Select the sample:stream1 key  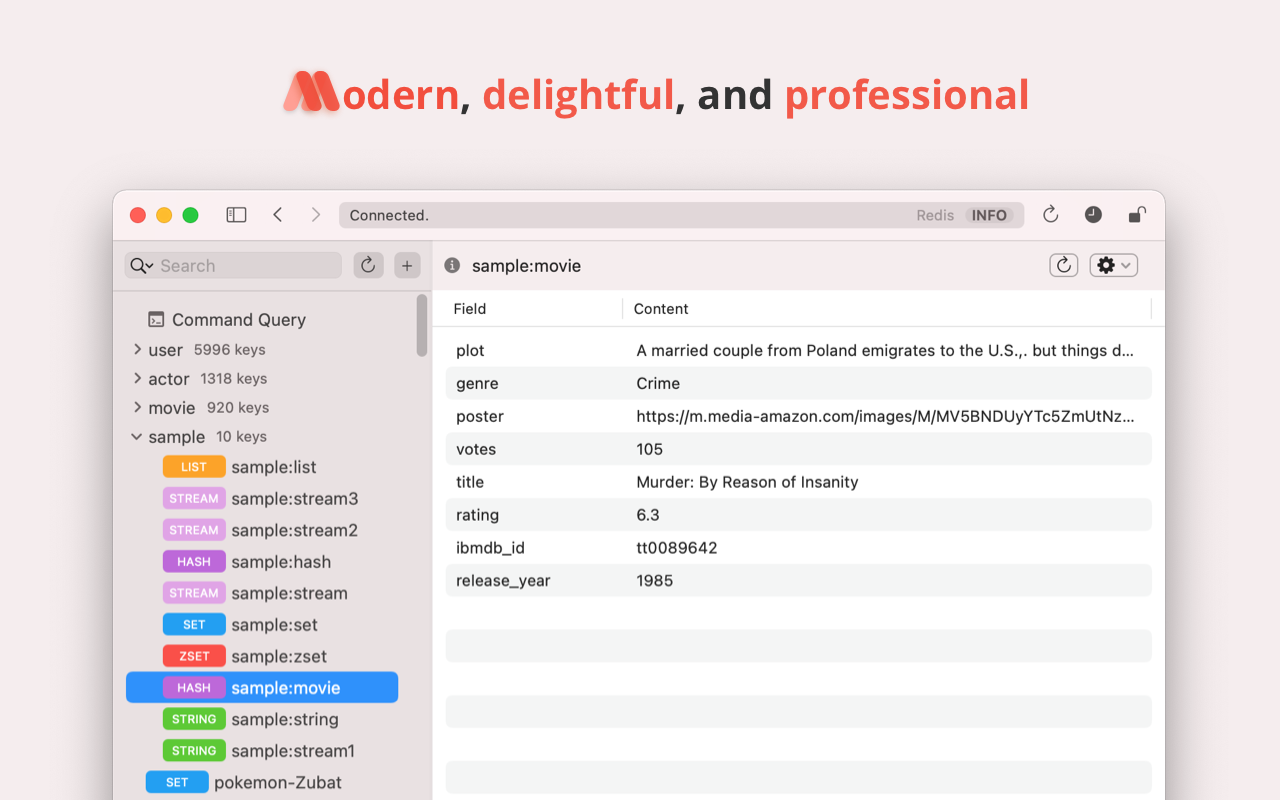(262, 751)
